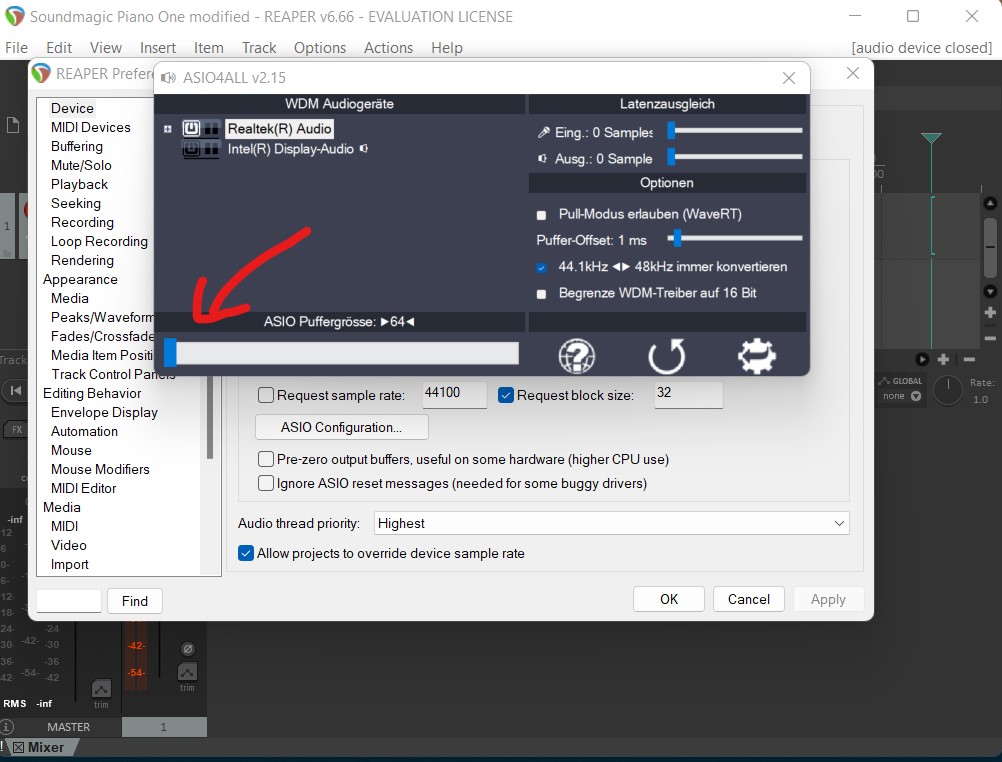Toggle Realtek(R) Audio device power button
This screenshot has width=1002, height=762.
[x=191, y=128]
